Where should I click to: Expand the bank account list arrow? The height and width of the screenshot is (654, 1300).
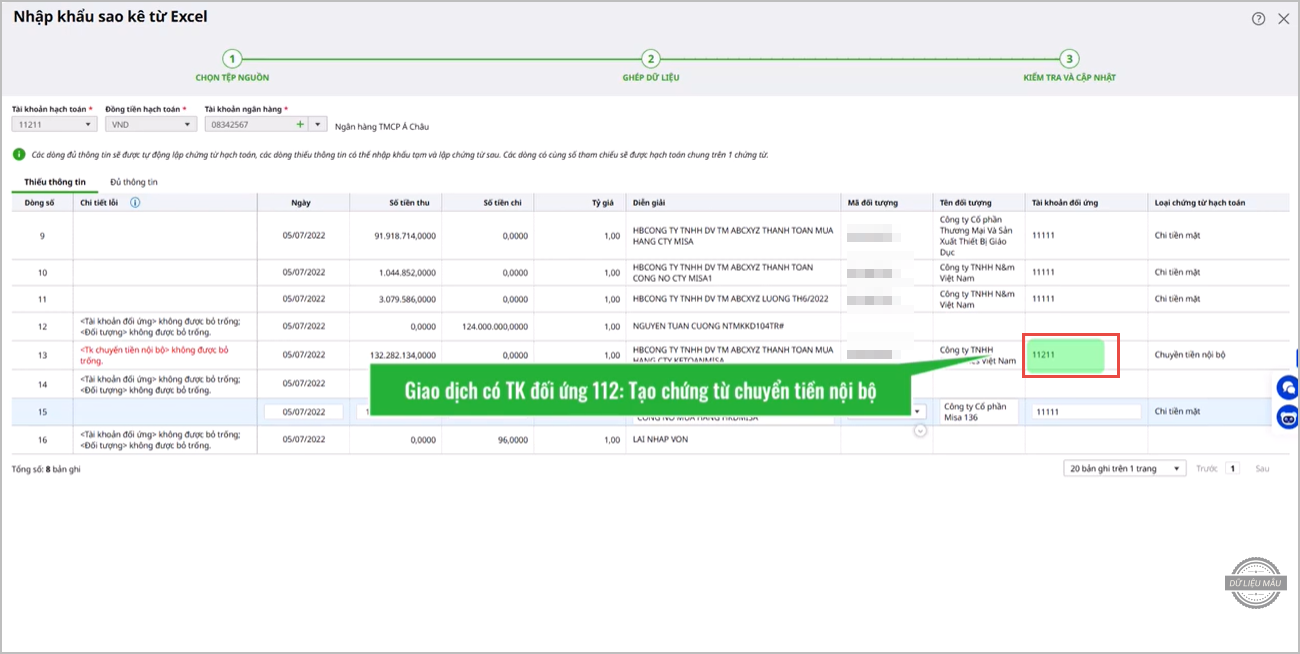(x=318, y=124)
